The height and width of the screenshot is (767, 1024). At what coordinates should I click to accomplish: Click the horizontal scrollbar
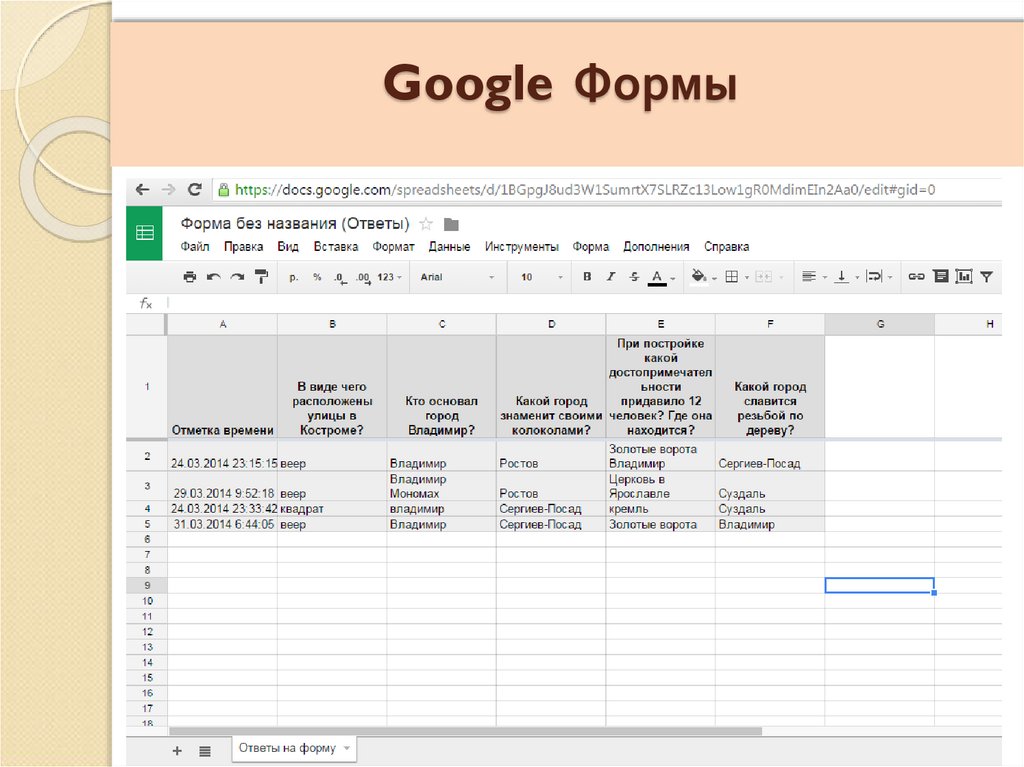[x=465, y=731]
